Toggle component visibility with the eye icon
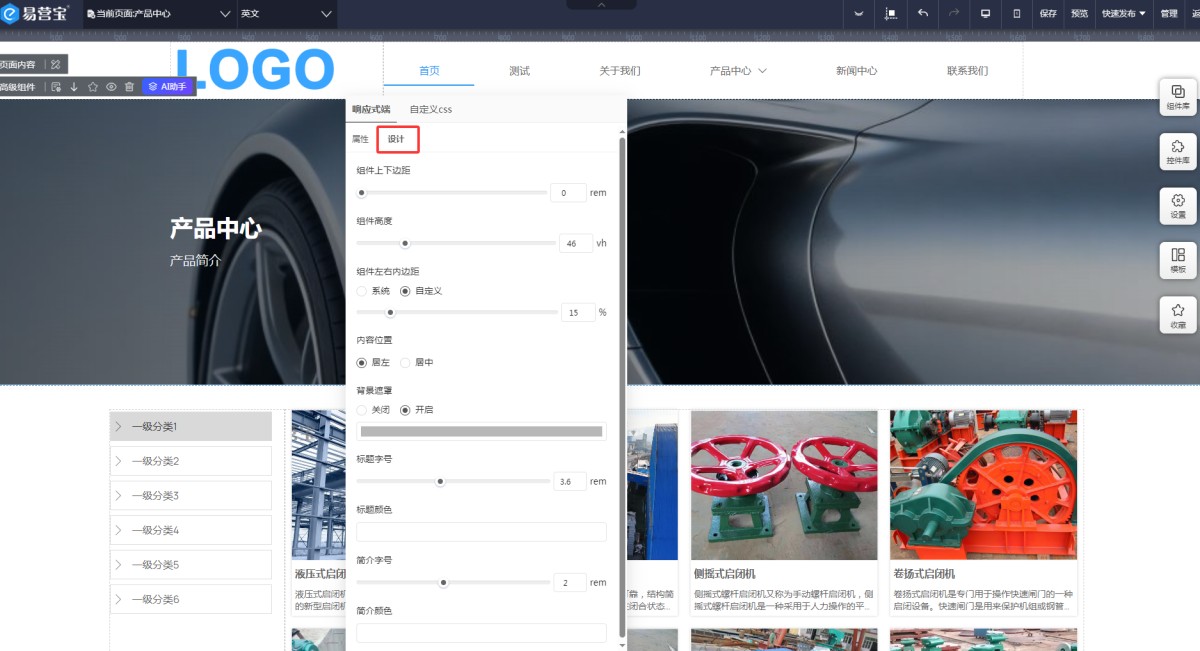This screenshot has height=651, width=1200. tap(111, 87)
